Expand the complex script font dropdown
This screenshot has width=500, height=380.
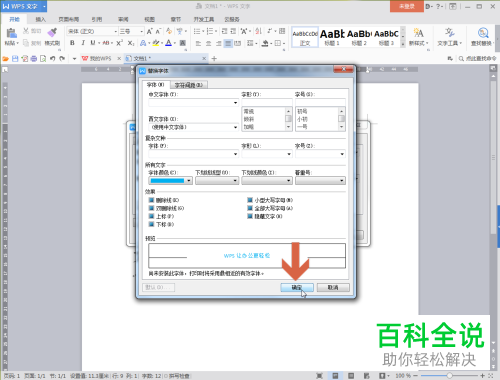235,154
